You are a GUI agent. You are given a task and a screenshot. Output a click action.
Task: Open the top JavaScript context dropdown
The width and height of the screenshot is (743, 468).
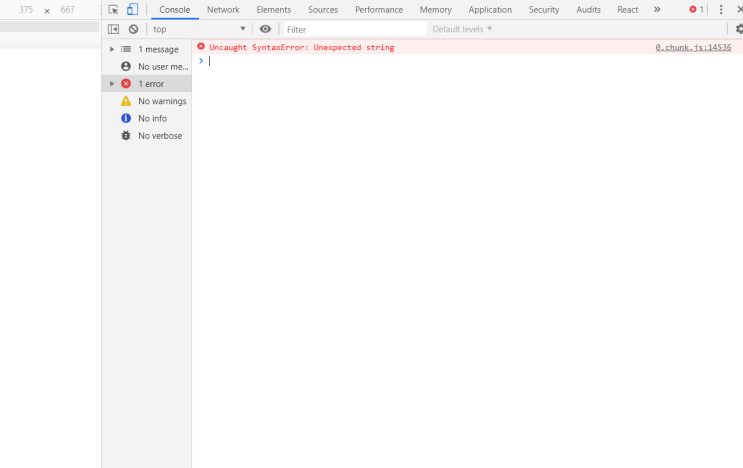(199, 29)
